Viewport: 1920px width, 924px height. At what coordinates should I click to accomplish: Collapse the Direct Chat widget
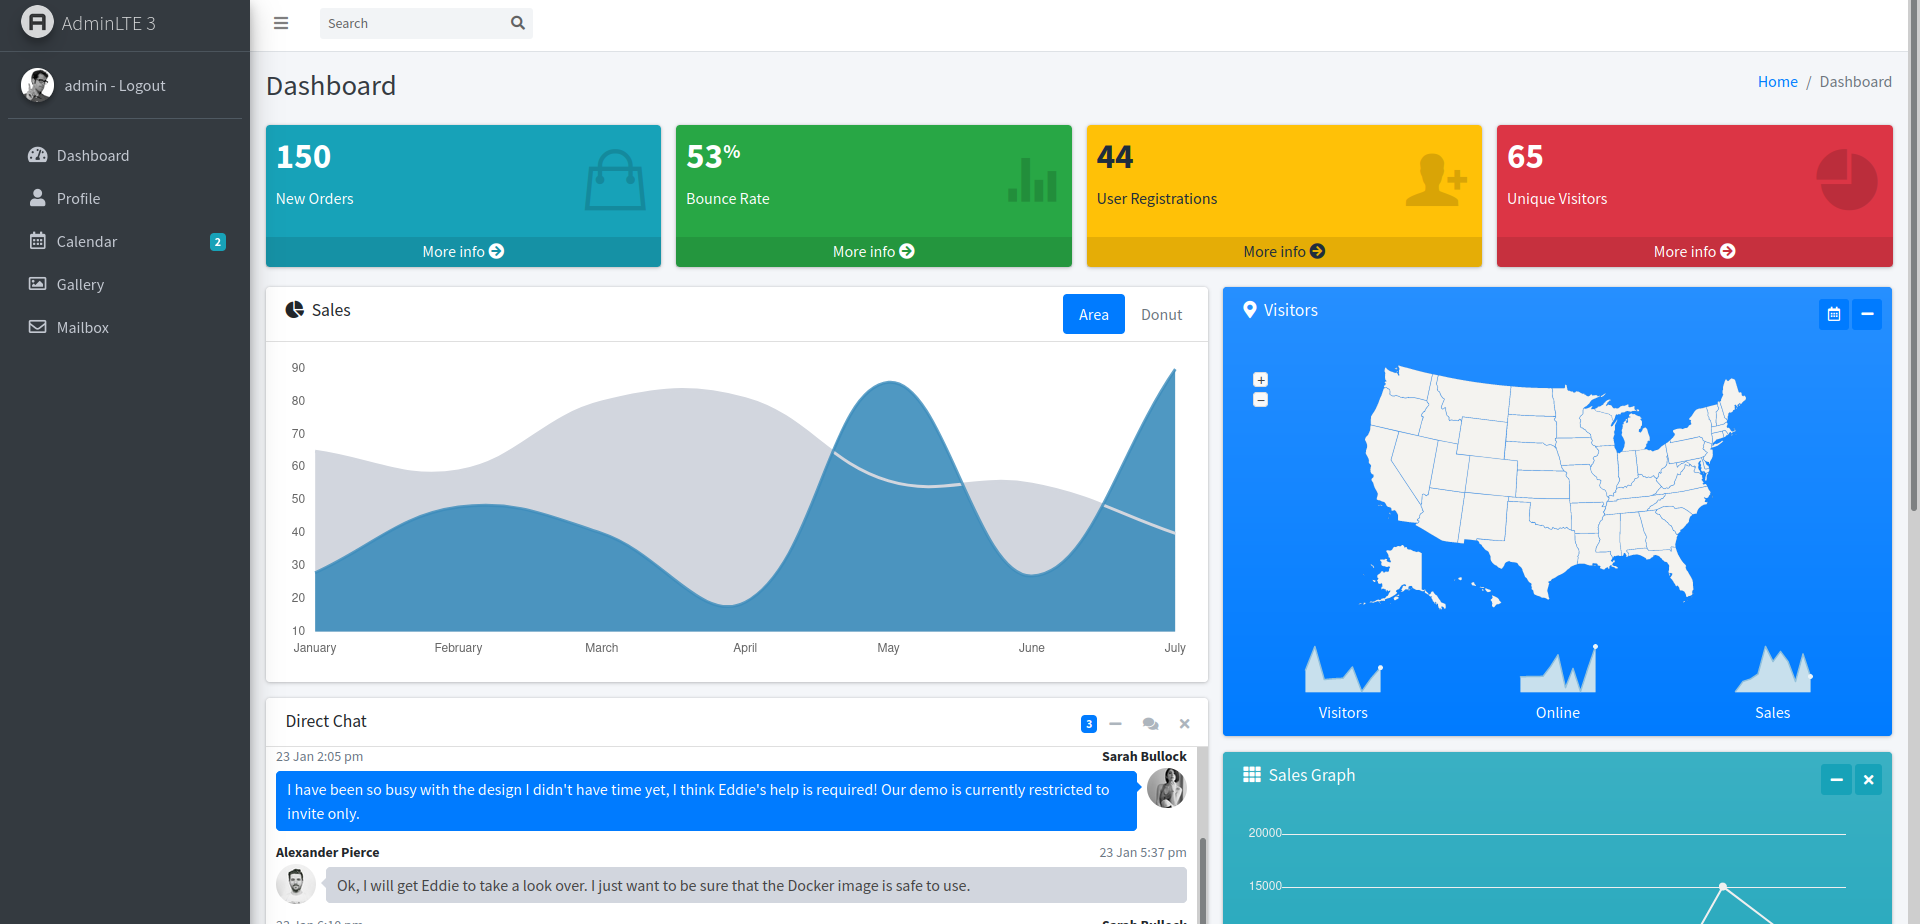click(1116, 723)
